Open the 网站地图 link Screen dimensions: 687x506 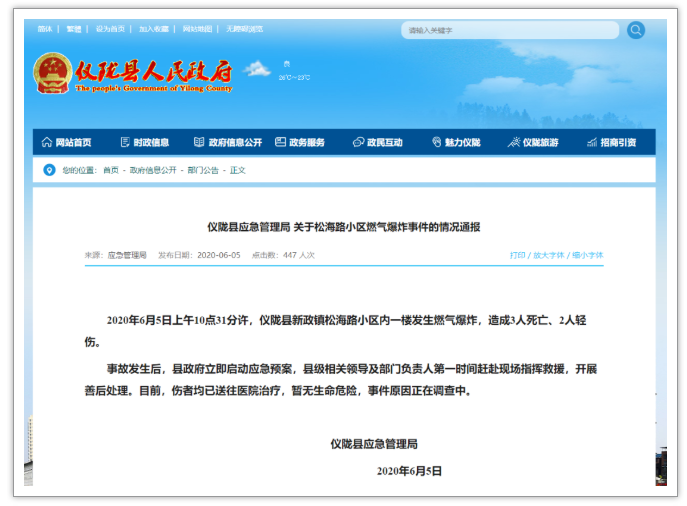(197, 29)
